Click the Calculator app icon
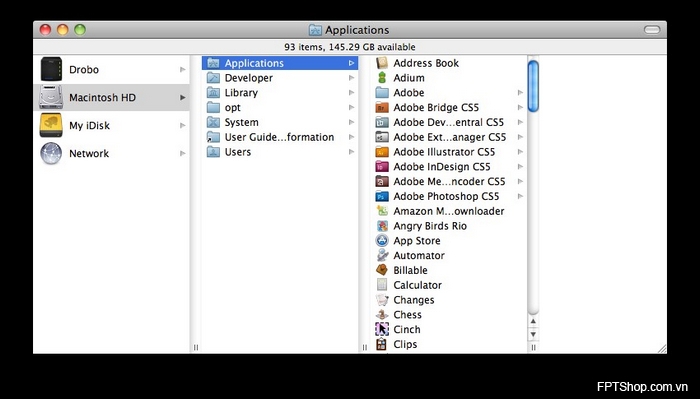 [382, 285]
